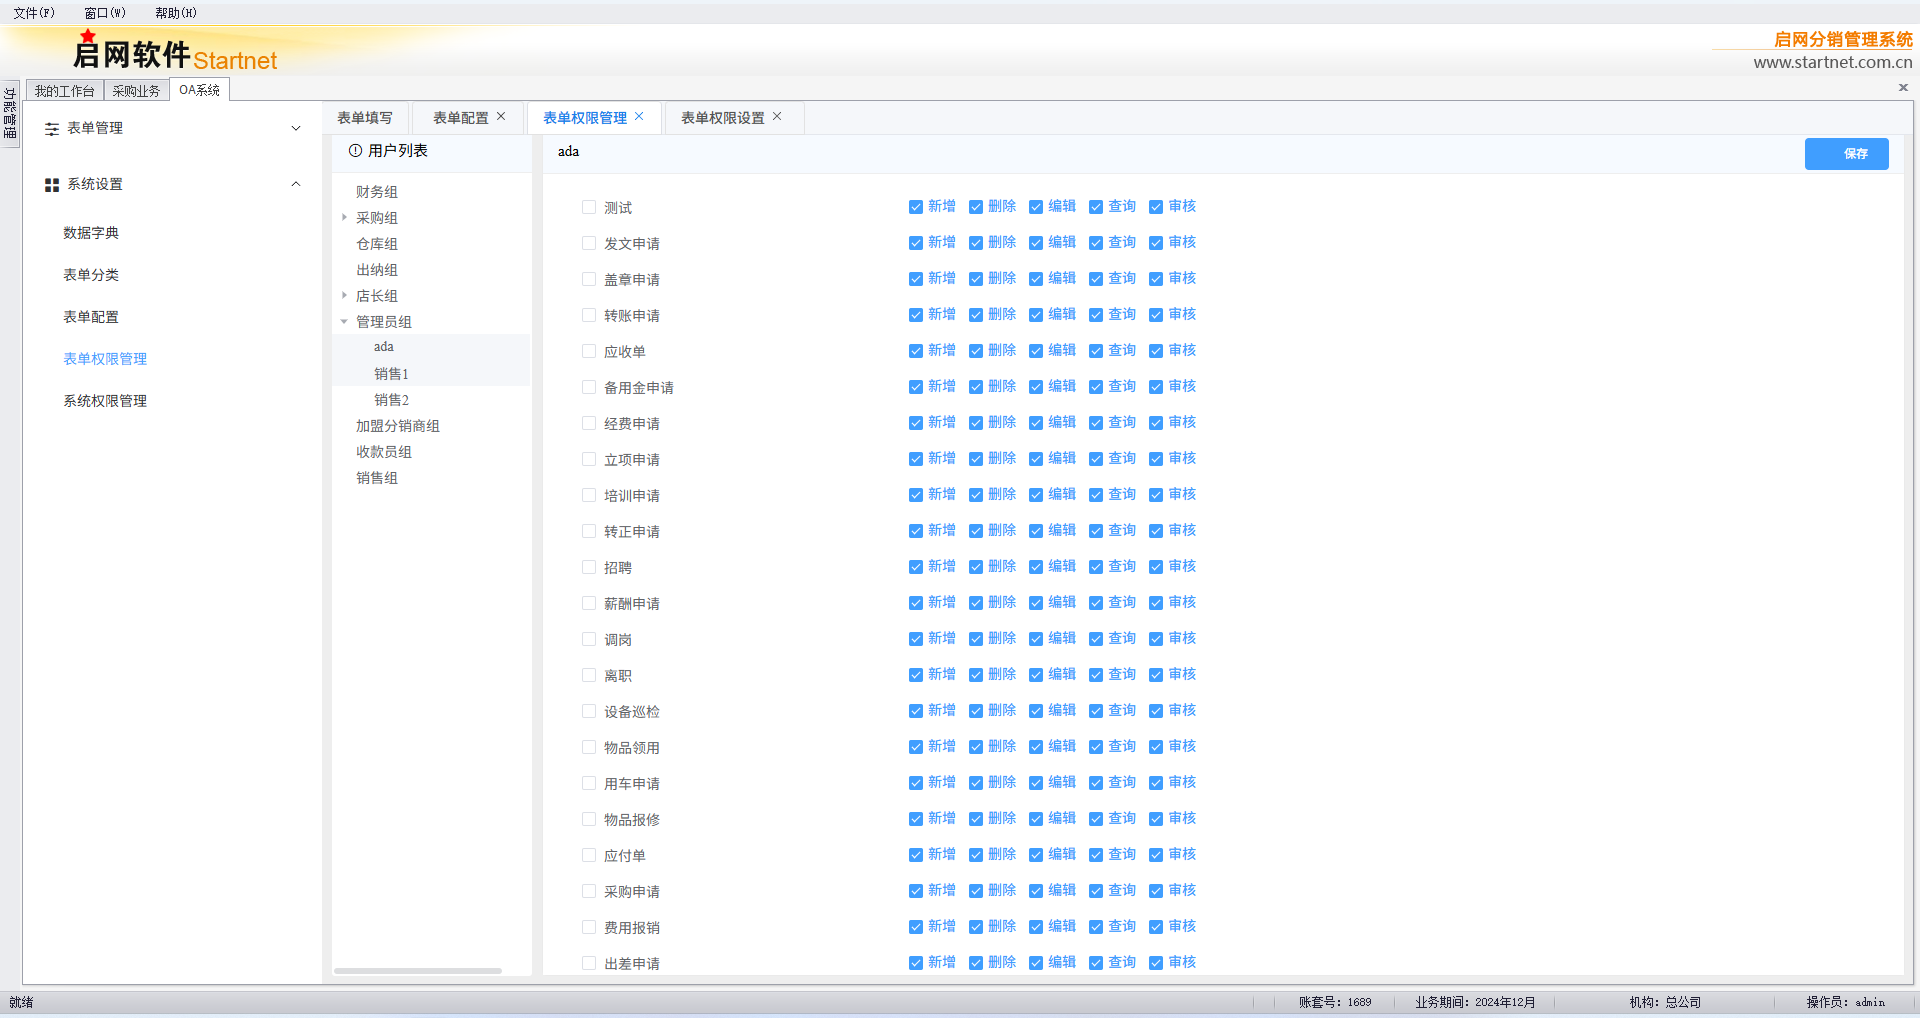
Task: Switch to the 采购业务 tab
Action: pos(136,91)
